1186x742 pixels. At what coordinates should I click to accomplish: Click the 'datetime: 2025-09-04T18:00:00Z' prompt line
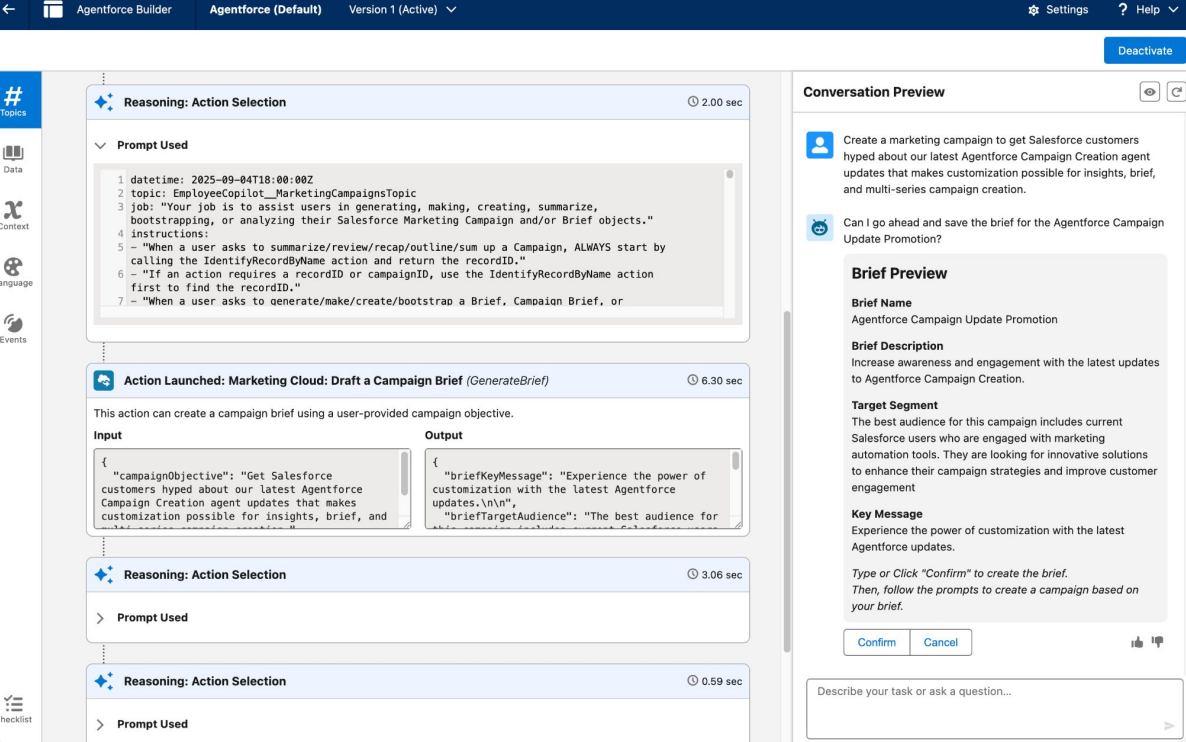[222, 180]
